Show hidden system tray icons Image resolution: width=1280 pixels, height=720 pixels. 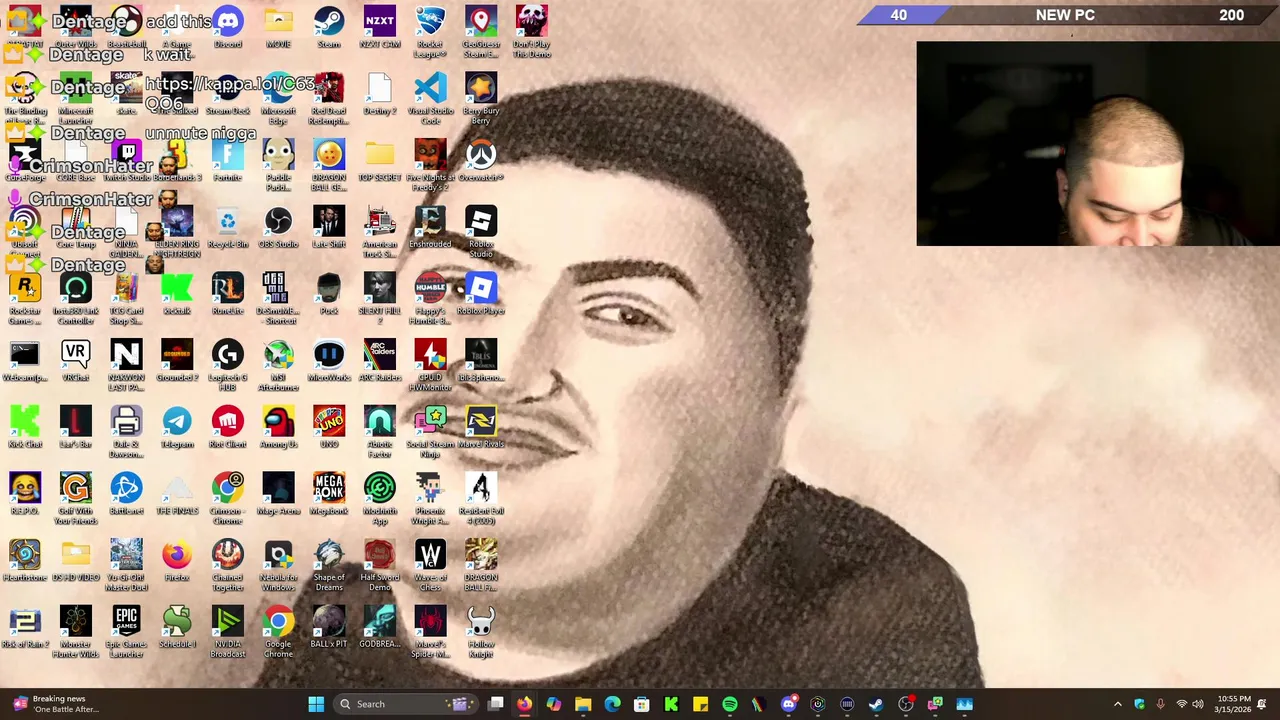coord(1118,704)
